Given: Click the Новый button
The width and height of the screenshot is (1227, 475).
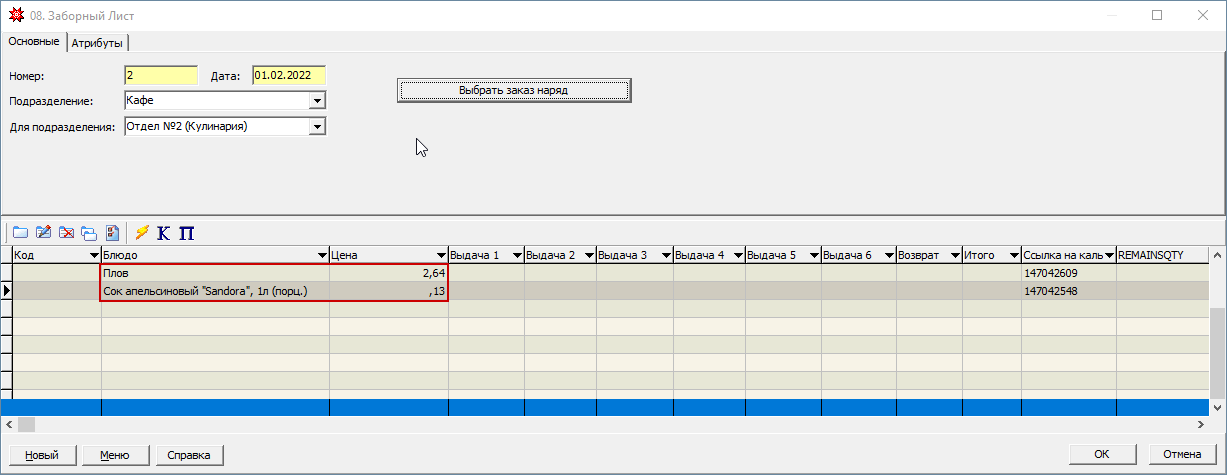Looking at the screenshot, I should [41, 455].
